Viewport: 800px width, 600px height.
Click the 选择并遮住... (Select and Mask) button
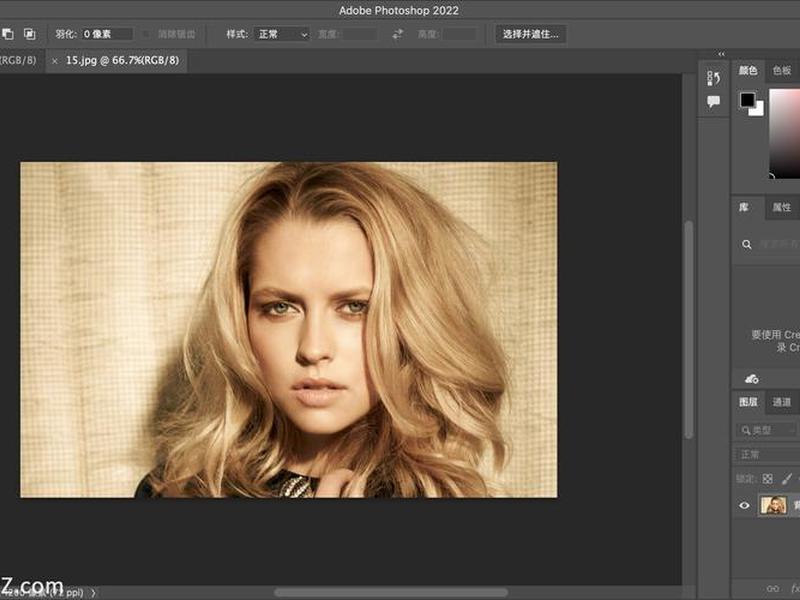pyautogui.click(x=531, y=34)
